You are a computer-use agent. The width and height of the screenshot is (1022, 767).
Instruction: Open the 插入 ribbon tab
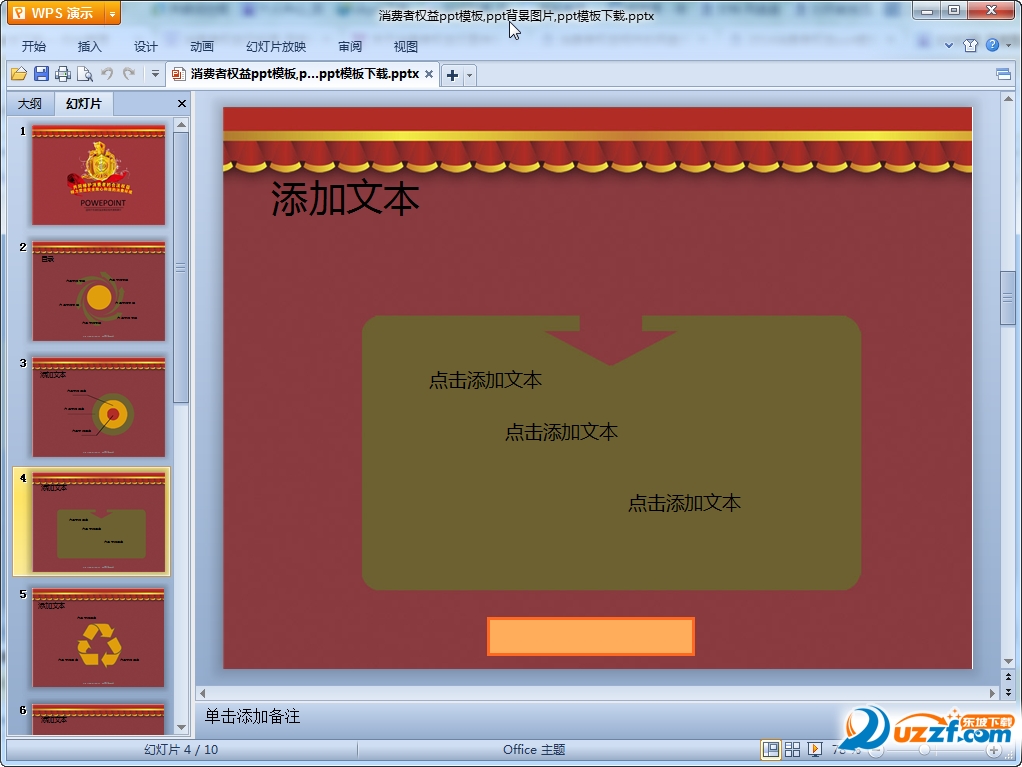90,46
